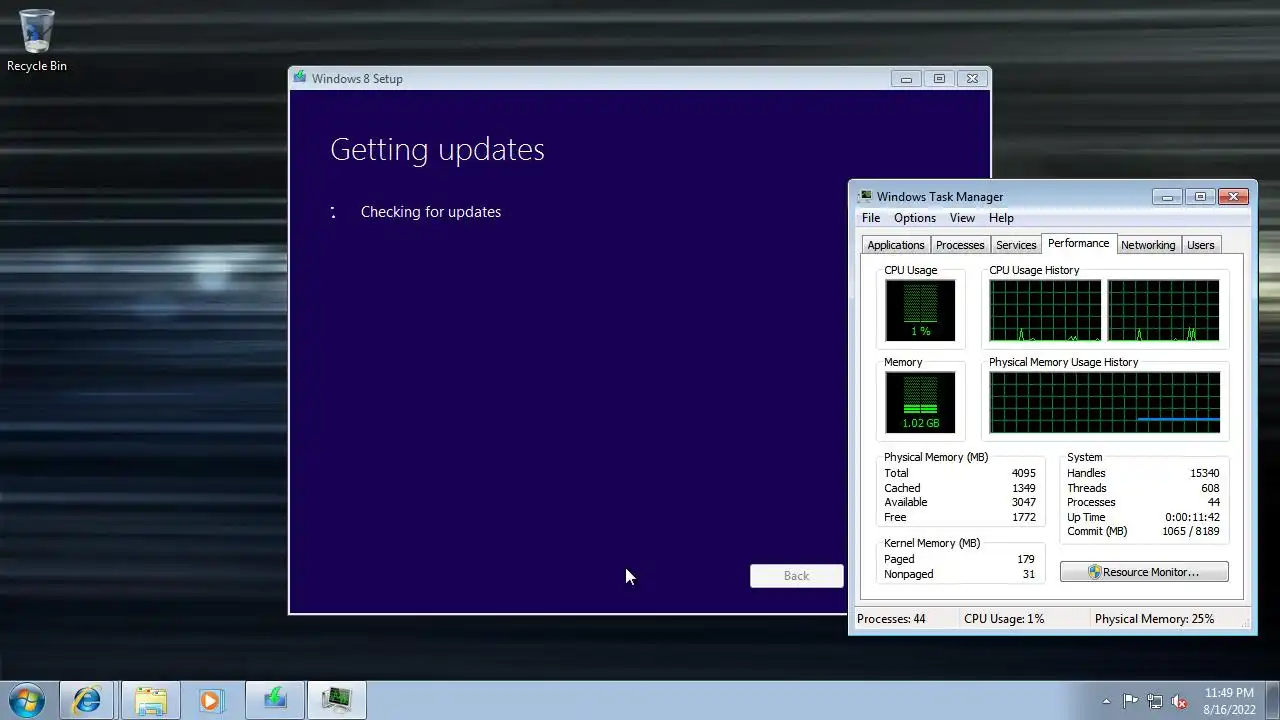Open Action Center flag tray icon

point(1130,701)
